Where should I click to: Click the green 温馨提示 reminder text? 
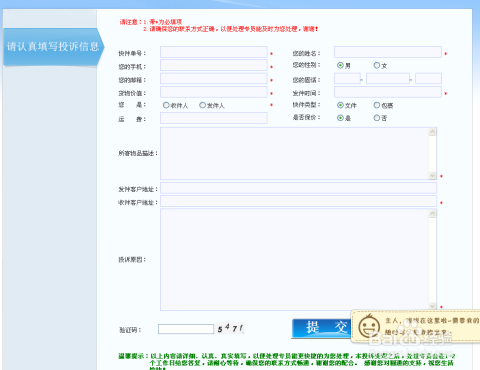click(286, 363)
